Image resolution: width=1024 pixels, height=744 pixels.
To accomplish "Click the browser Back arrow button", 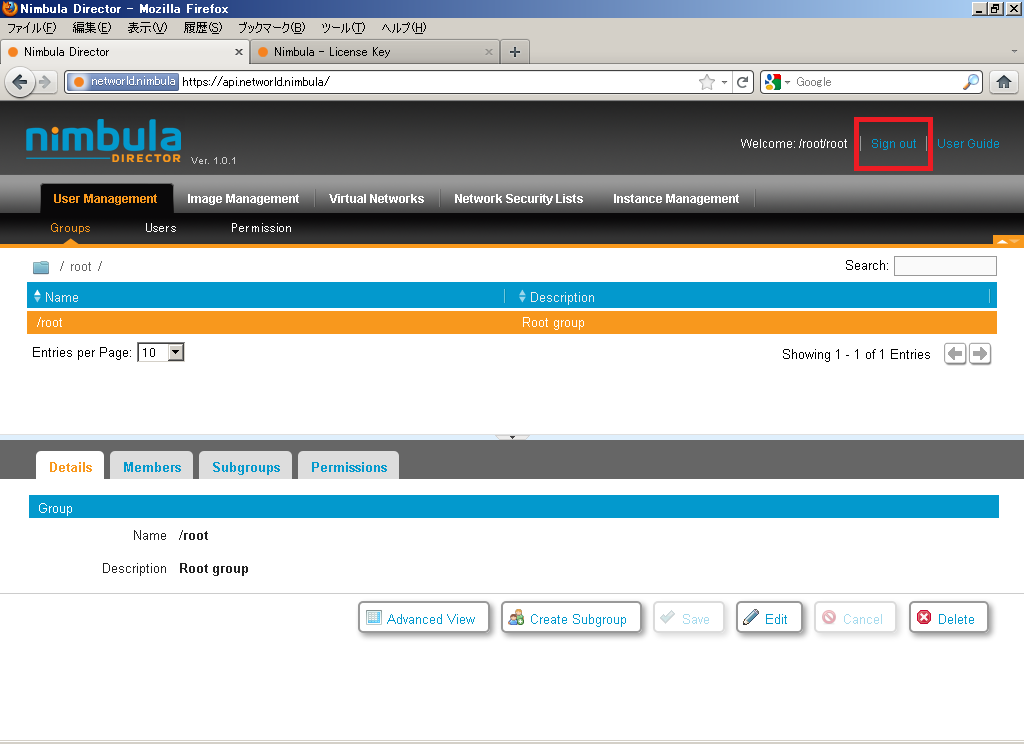I will pos(20,82).
